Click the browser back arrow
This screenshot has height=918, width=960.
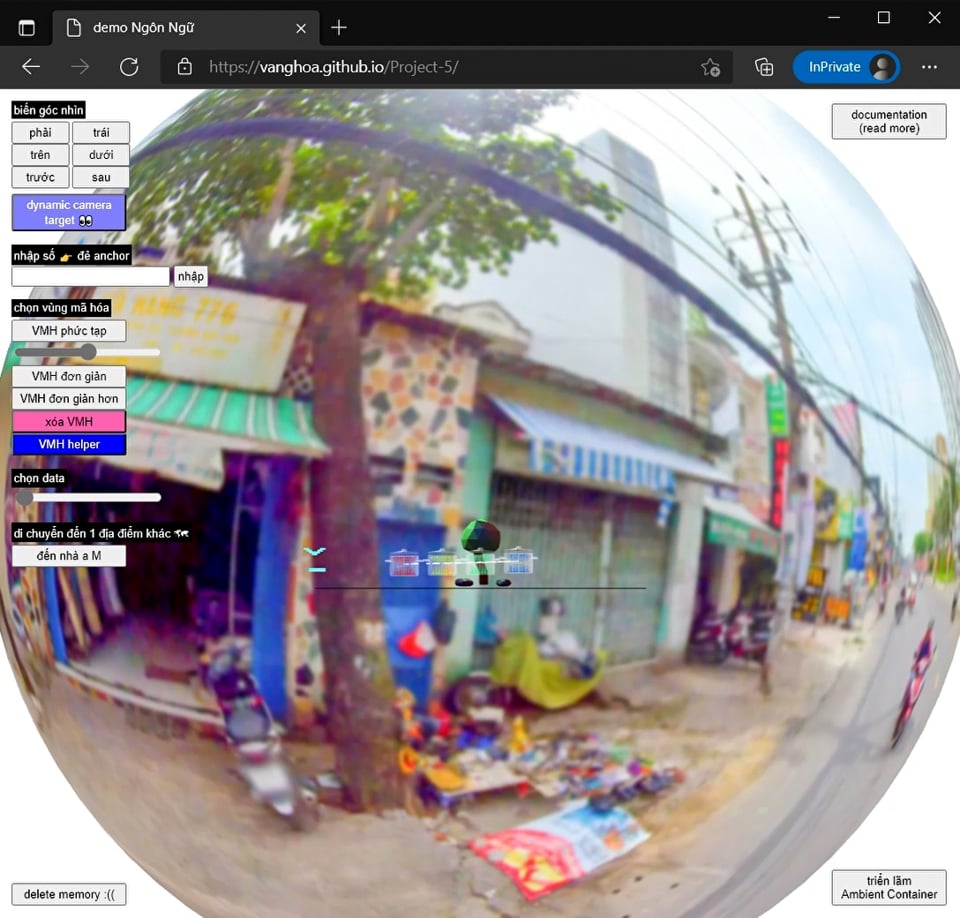(x=31, y=67)
